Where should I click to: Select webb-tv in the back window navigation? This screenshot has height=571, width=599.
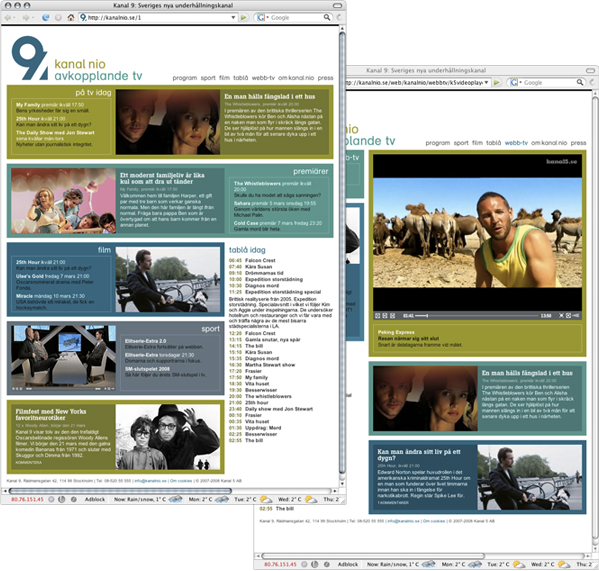pyautogui.click(x=516, y=143)
